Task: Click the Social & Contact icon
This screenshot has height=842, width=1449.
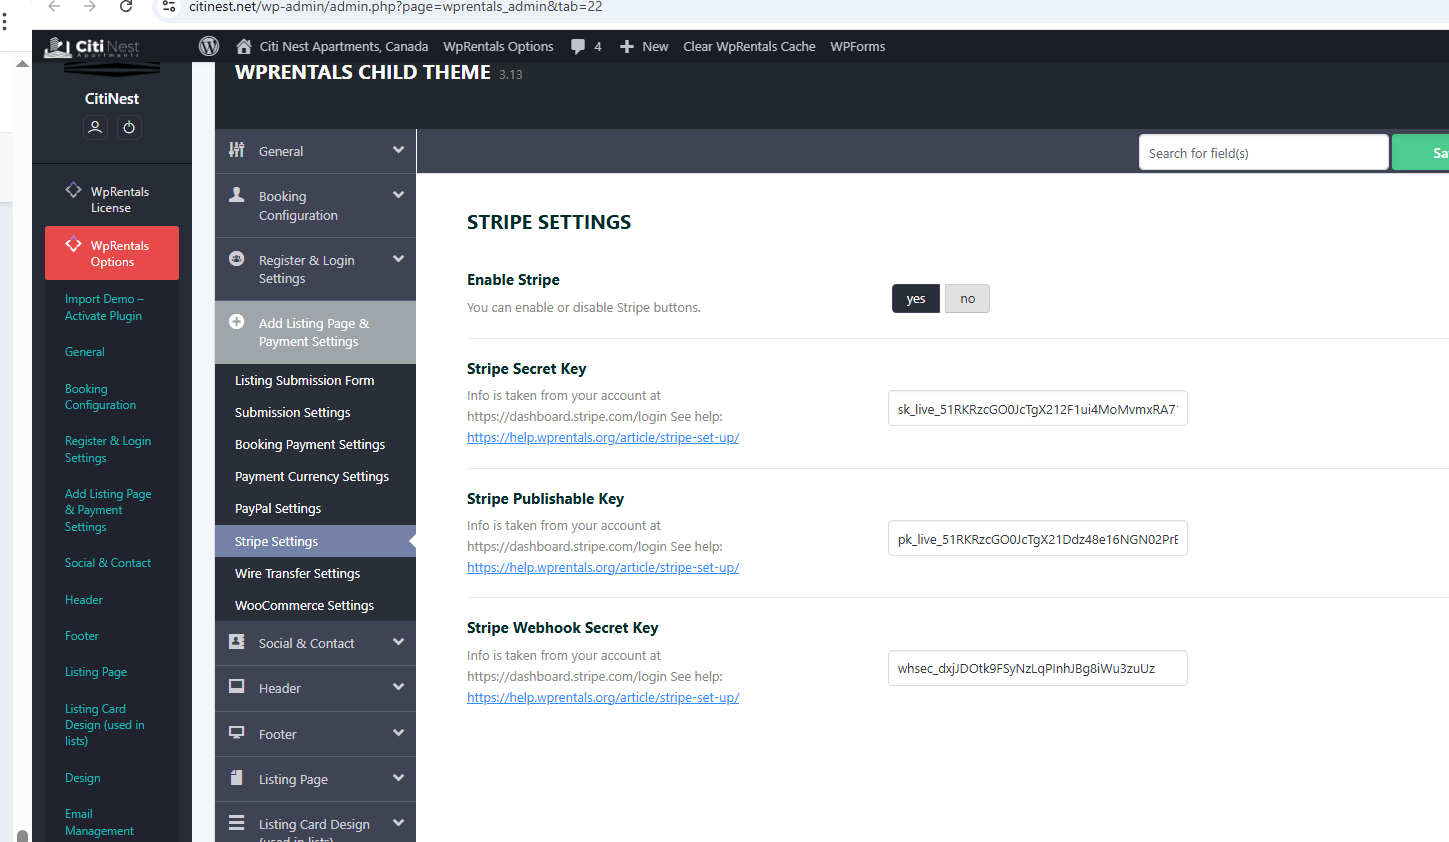Action: (x=237, y=642)
